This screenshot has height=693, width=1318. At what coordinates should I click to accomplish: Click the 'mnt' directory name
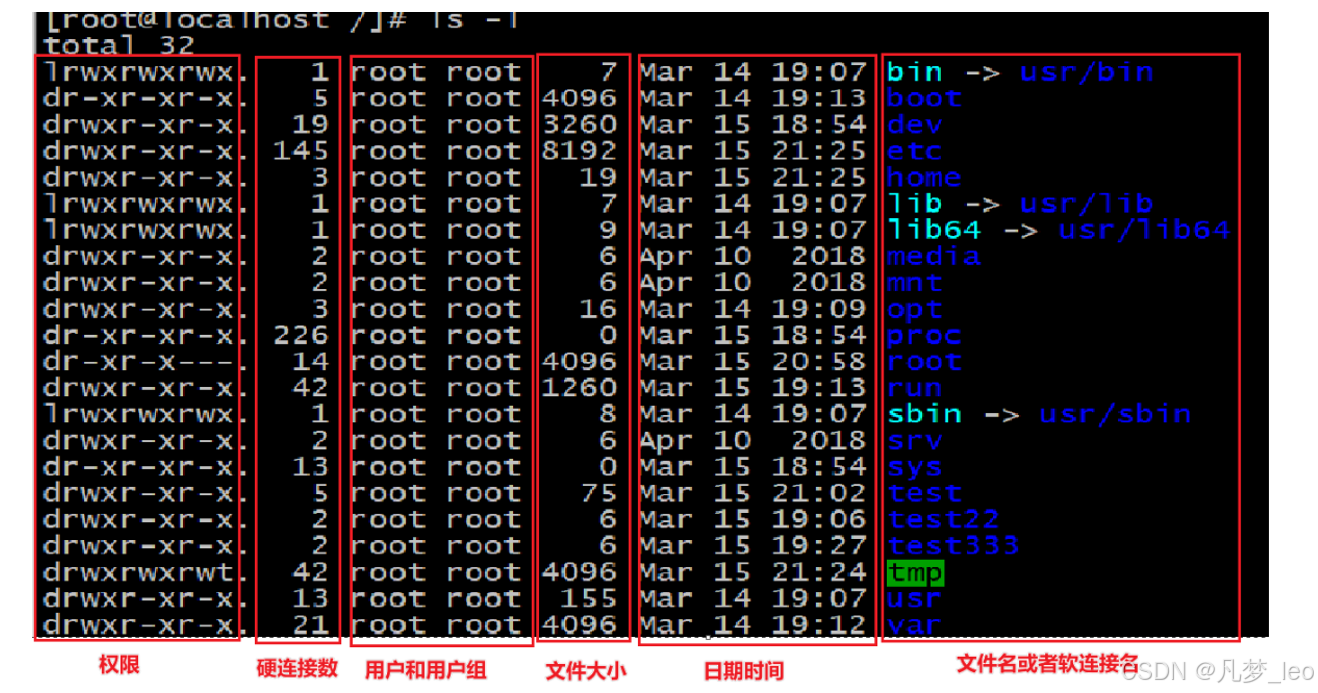coord(915,282)
